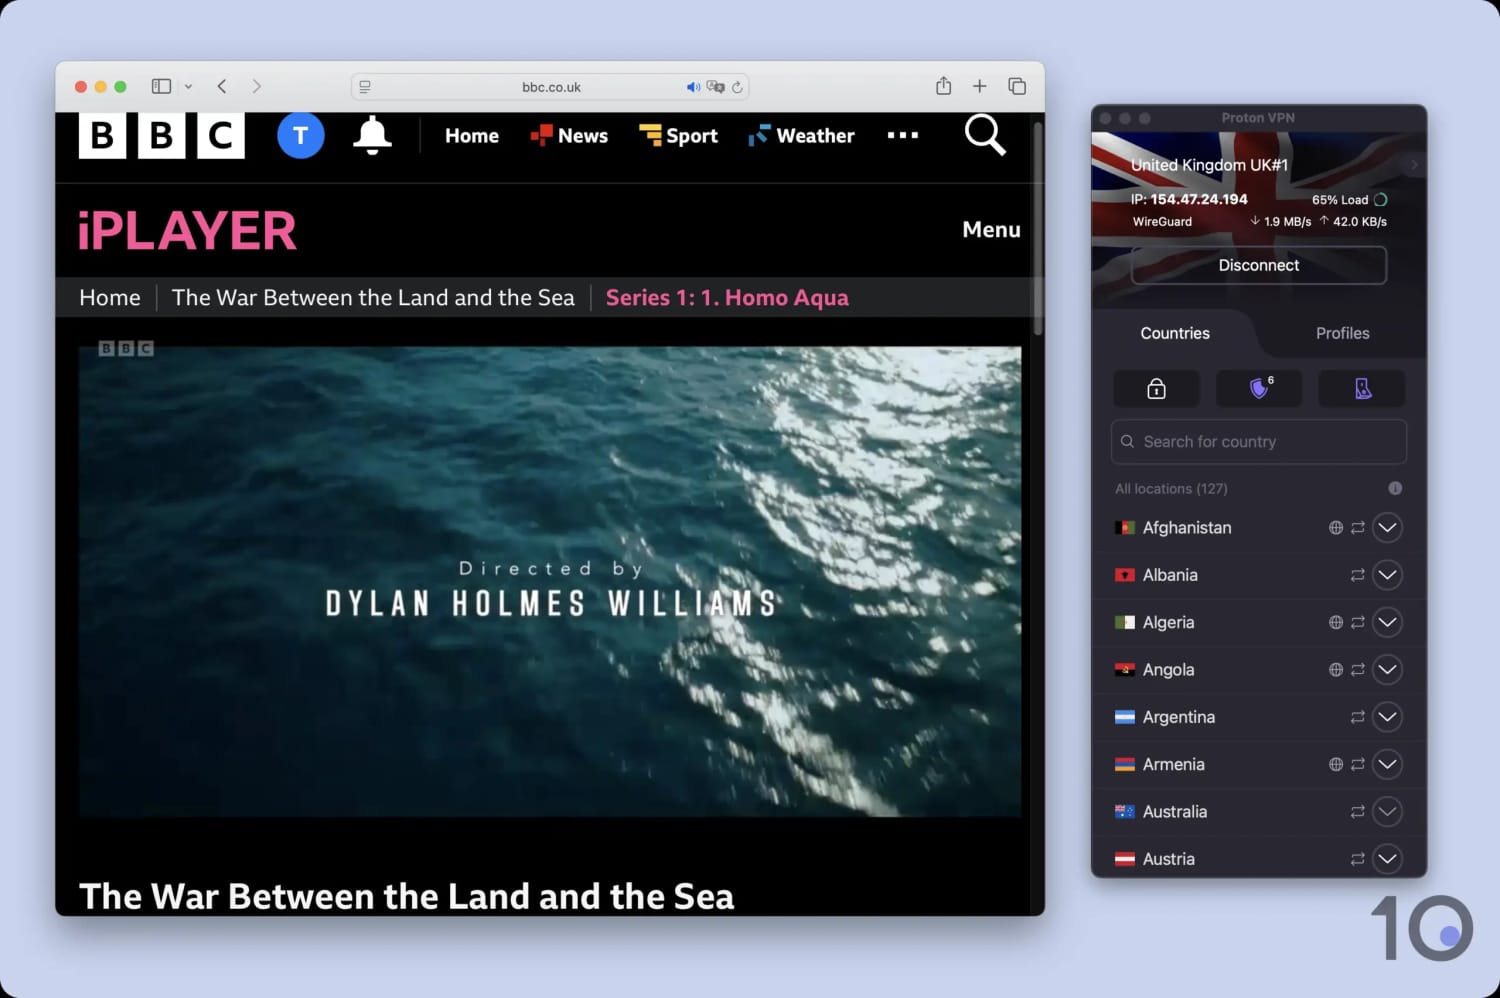Open the BBC search magnifier
Screen dimensions: 1500x998
pyautogui.click(x=984, y=135)
